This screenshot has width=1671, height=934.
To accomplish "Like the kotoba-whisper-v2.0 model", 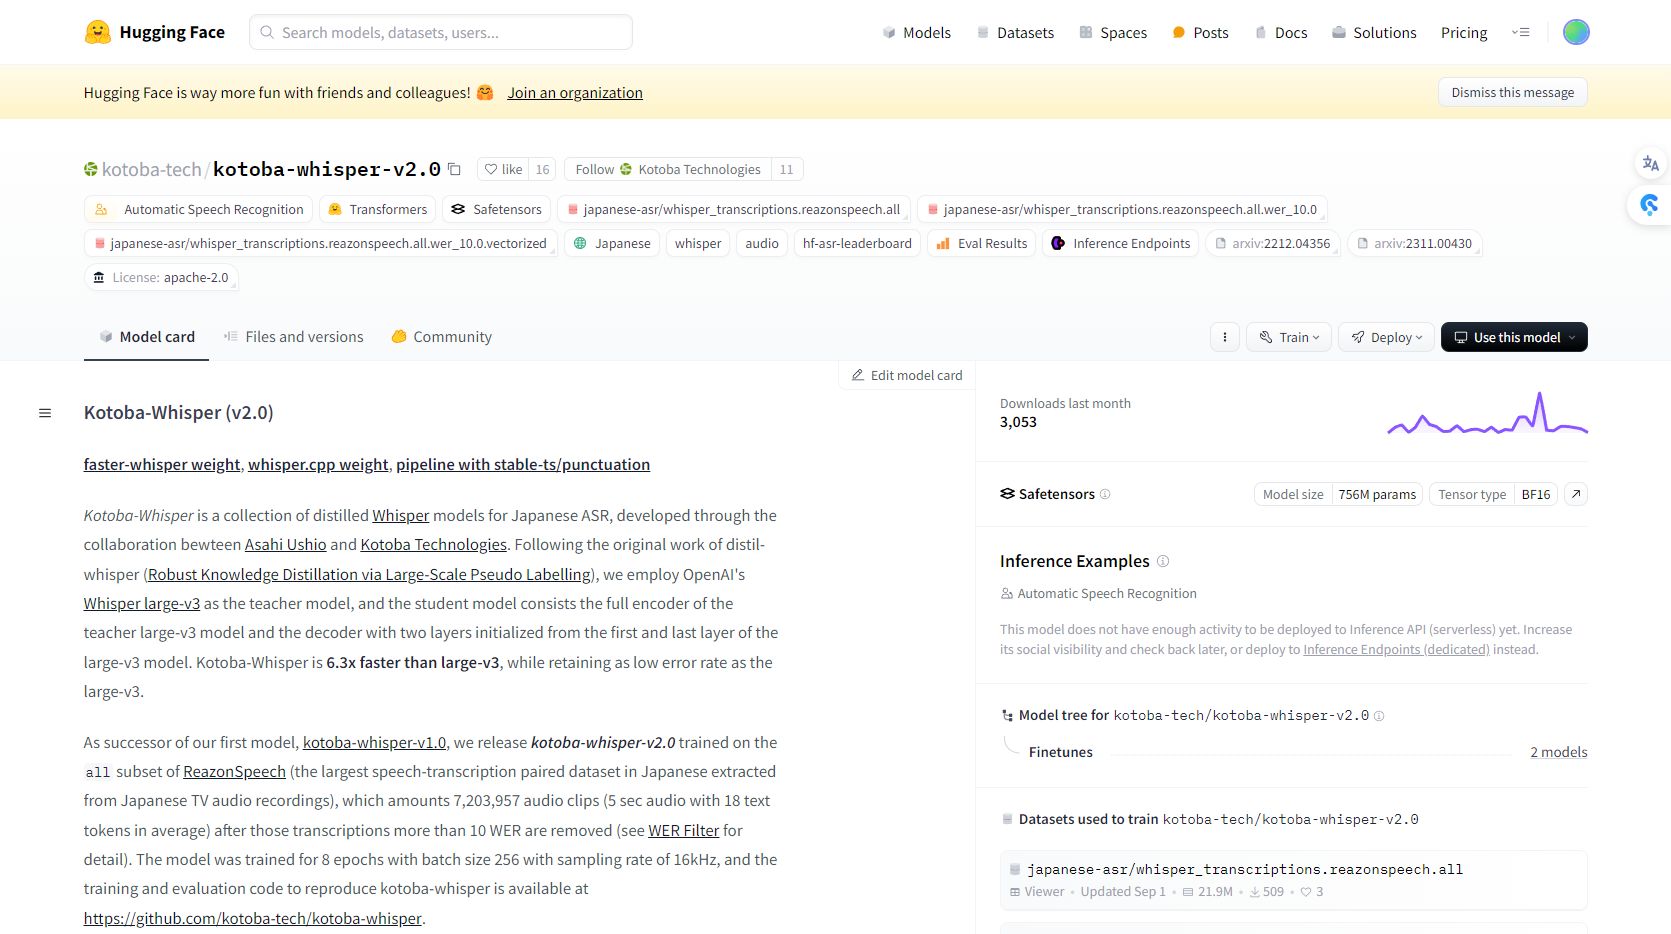I will [x=503, y=169].
